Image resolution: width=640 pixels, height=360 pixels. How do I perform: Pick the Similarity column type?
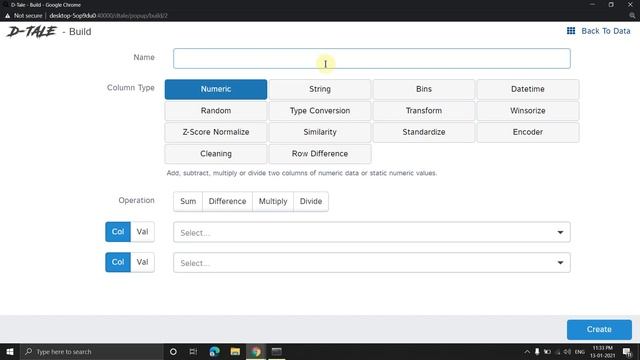[320, 132]
